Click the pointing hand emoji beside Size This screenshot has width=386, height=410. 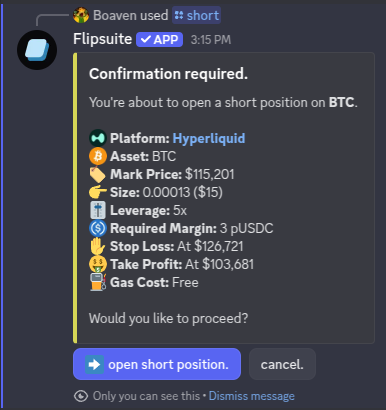[98, 192]
